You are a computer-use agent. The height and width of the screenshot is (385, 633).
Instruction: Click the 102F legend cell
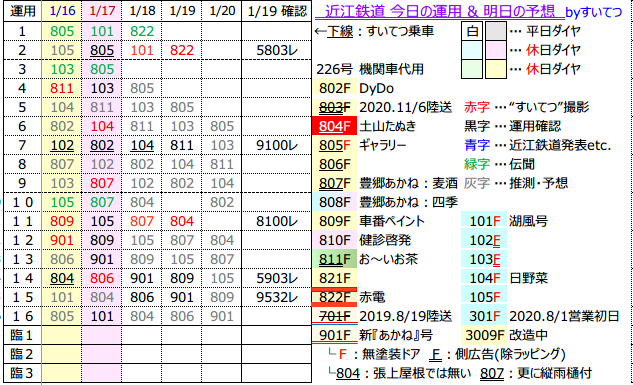pos(484,240)
